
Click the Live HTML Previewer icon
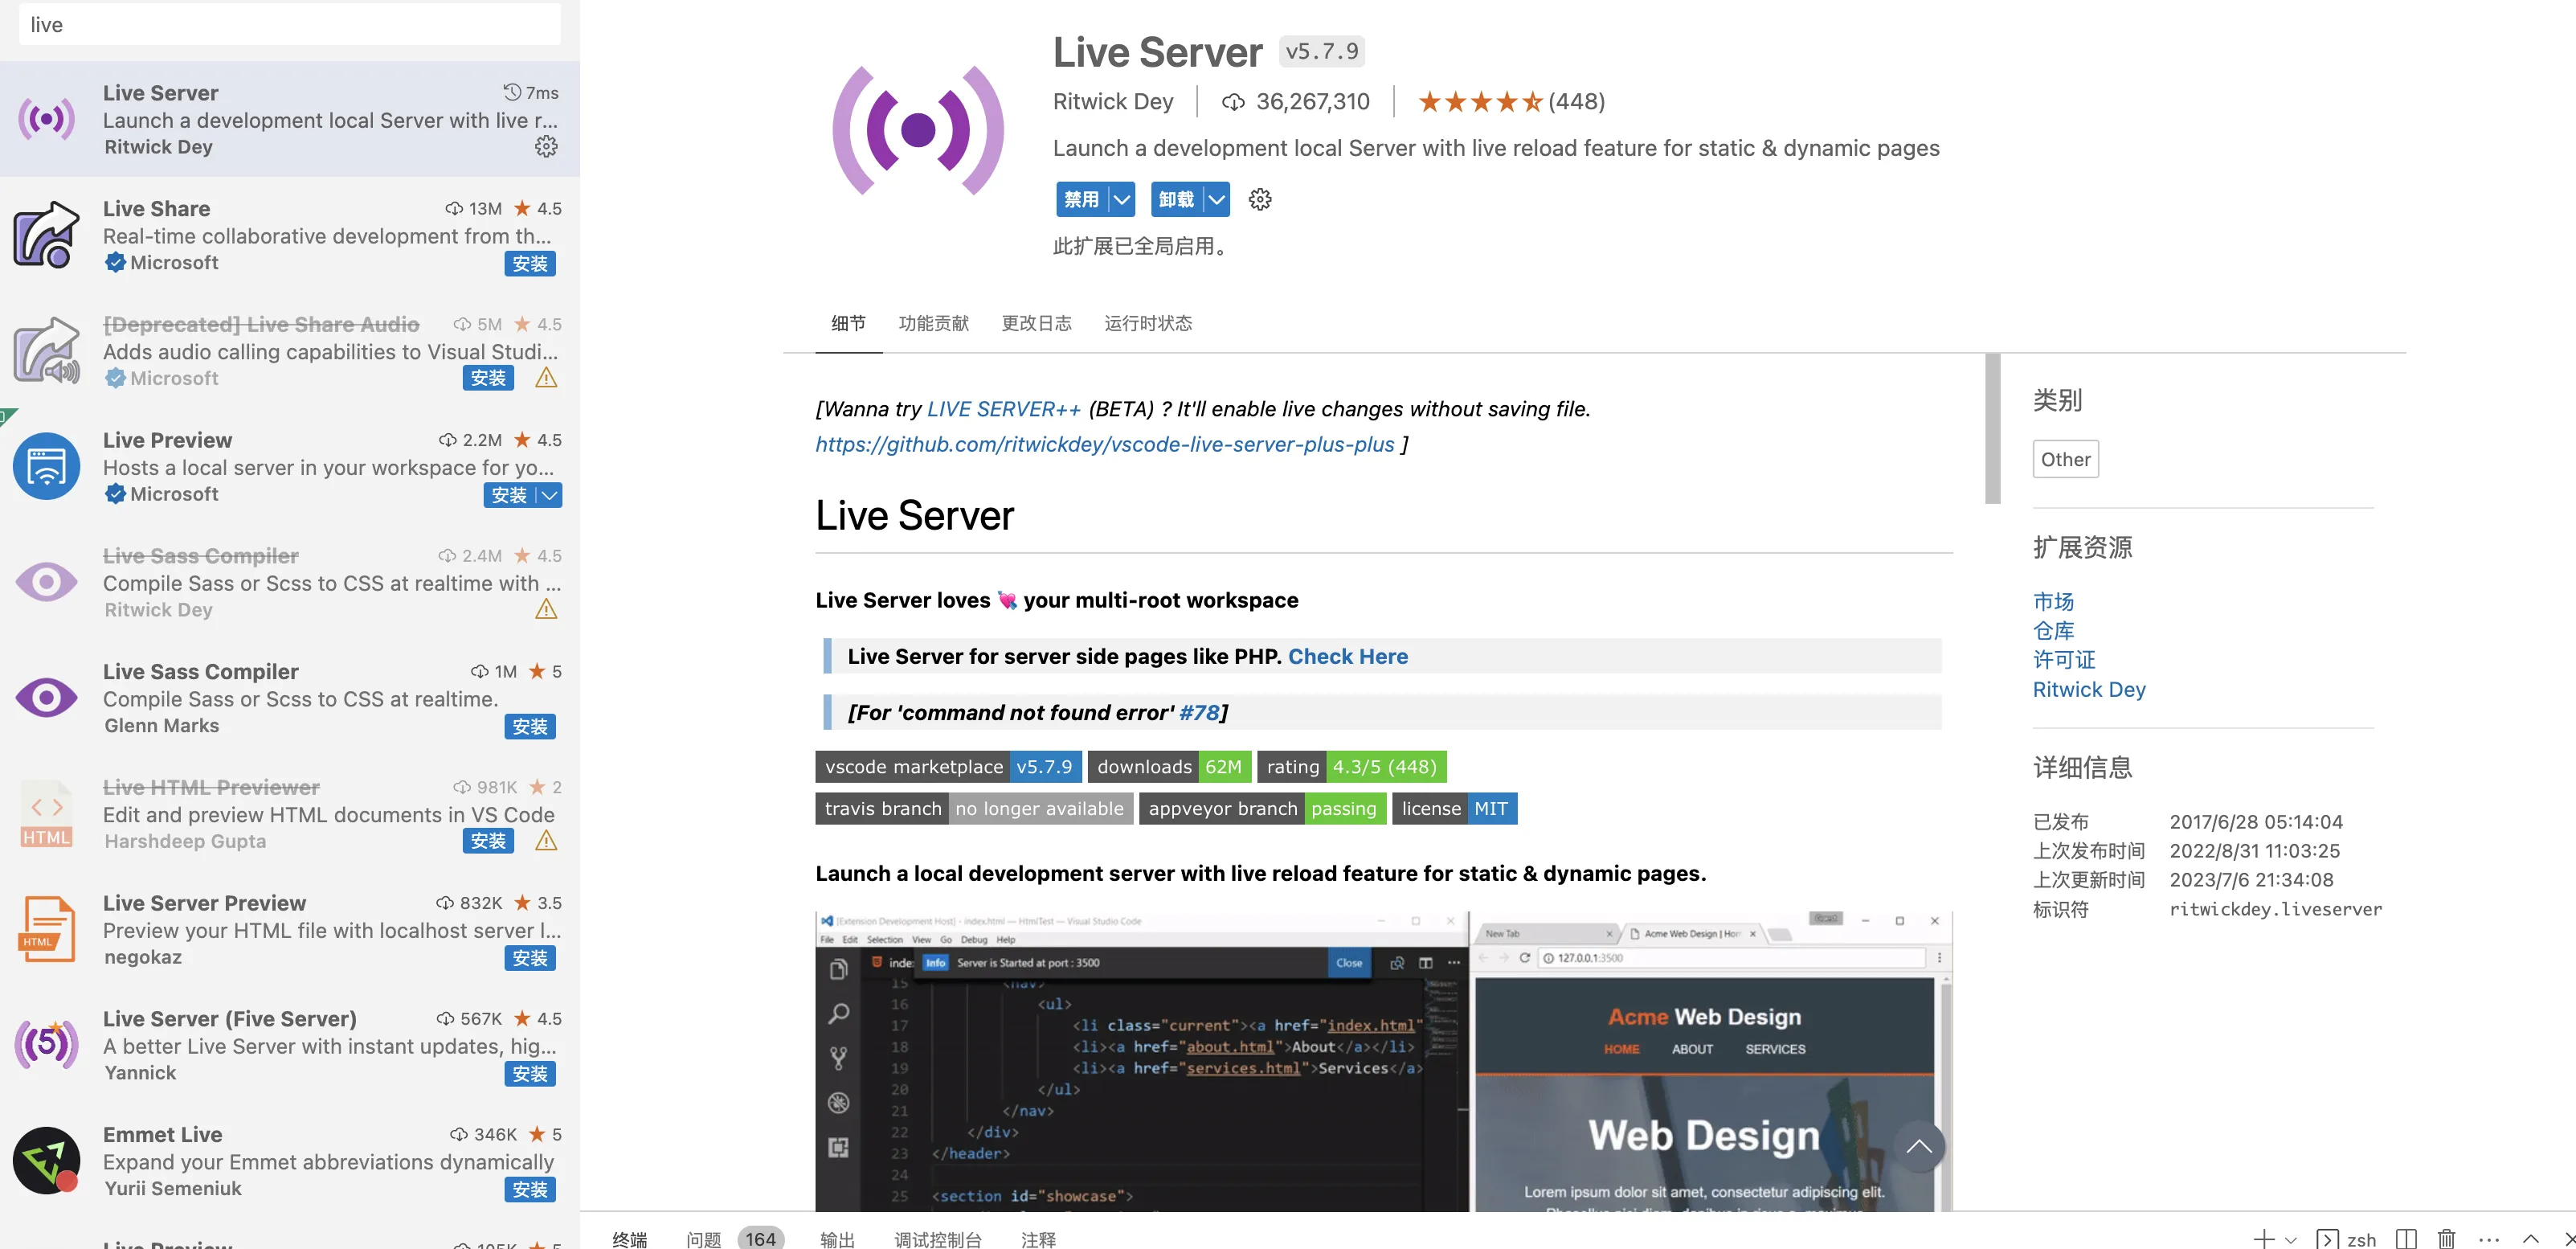[x=46, y=814]
